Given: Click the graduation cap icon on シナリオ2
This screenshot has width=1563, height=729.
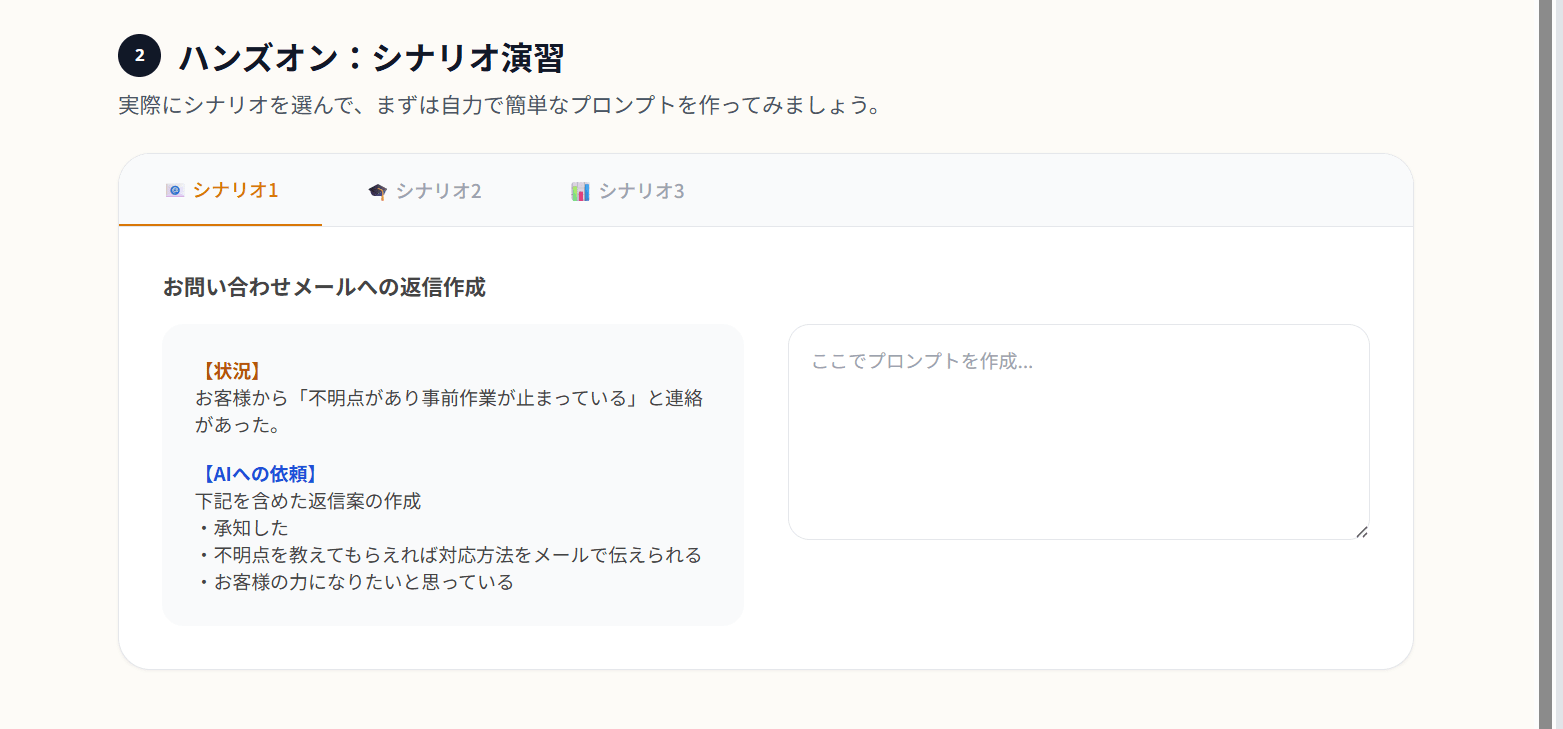Looking at the screenshot, I should coord(377,191).
